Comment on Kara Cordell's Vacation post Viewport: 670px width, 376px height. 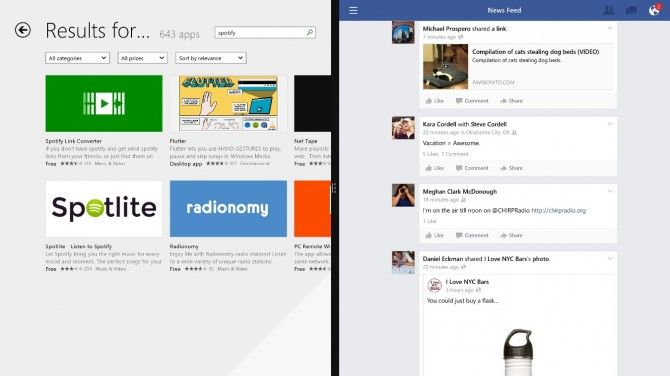click(472, 168)
